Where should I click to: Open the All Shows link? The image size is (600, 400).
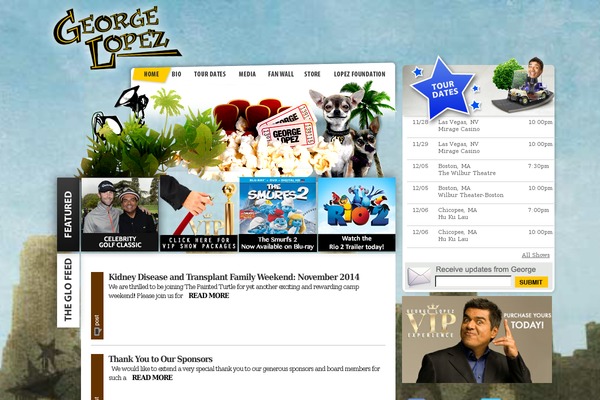[x=535, y=255]
